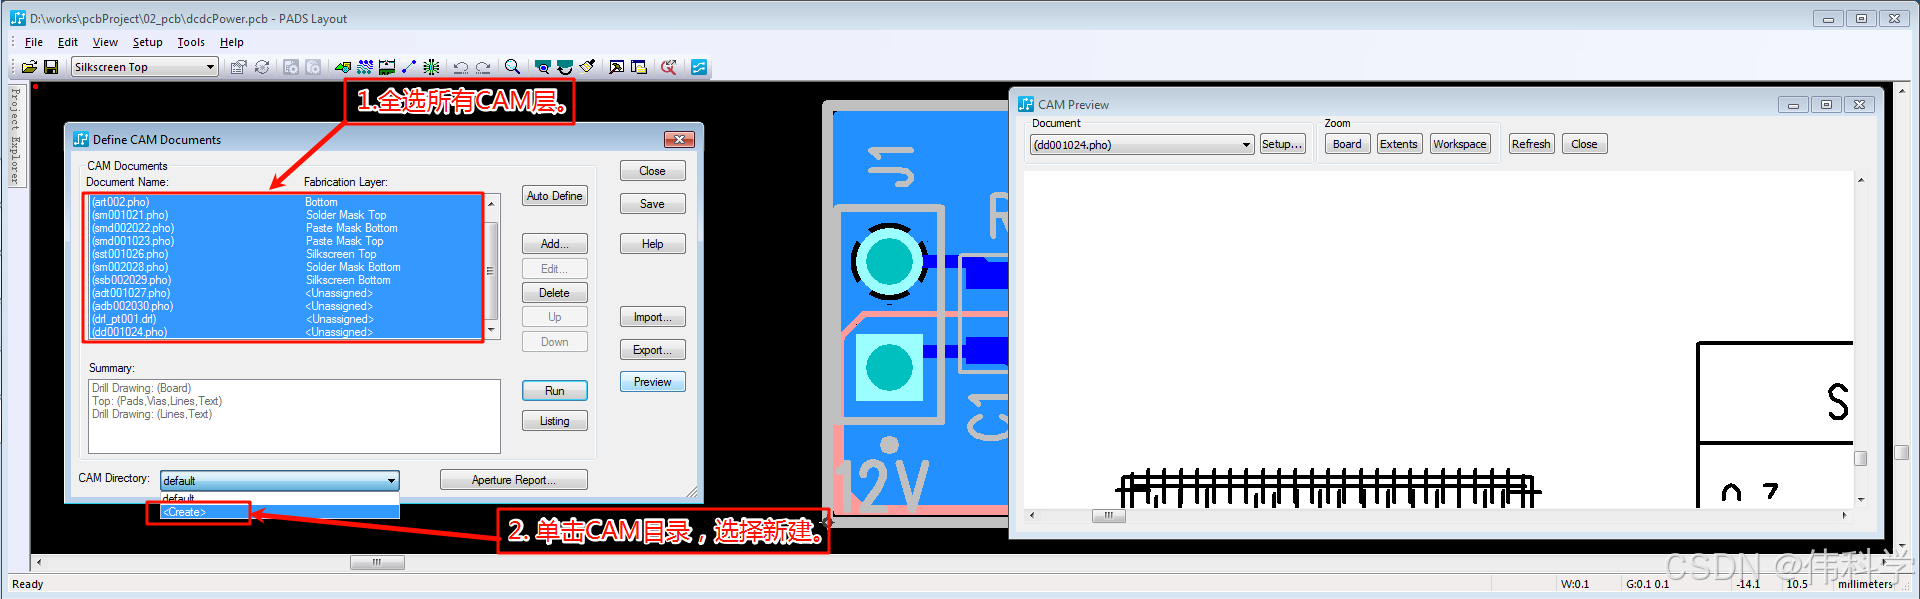
Task: Open the Drafting toolbar icon
Action: (343, 67)
